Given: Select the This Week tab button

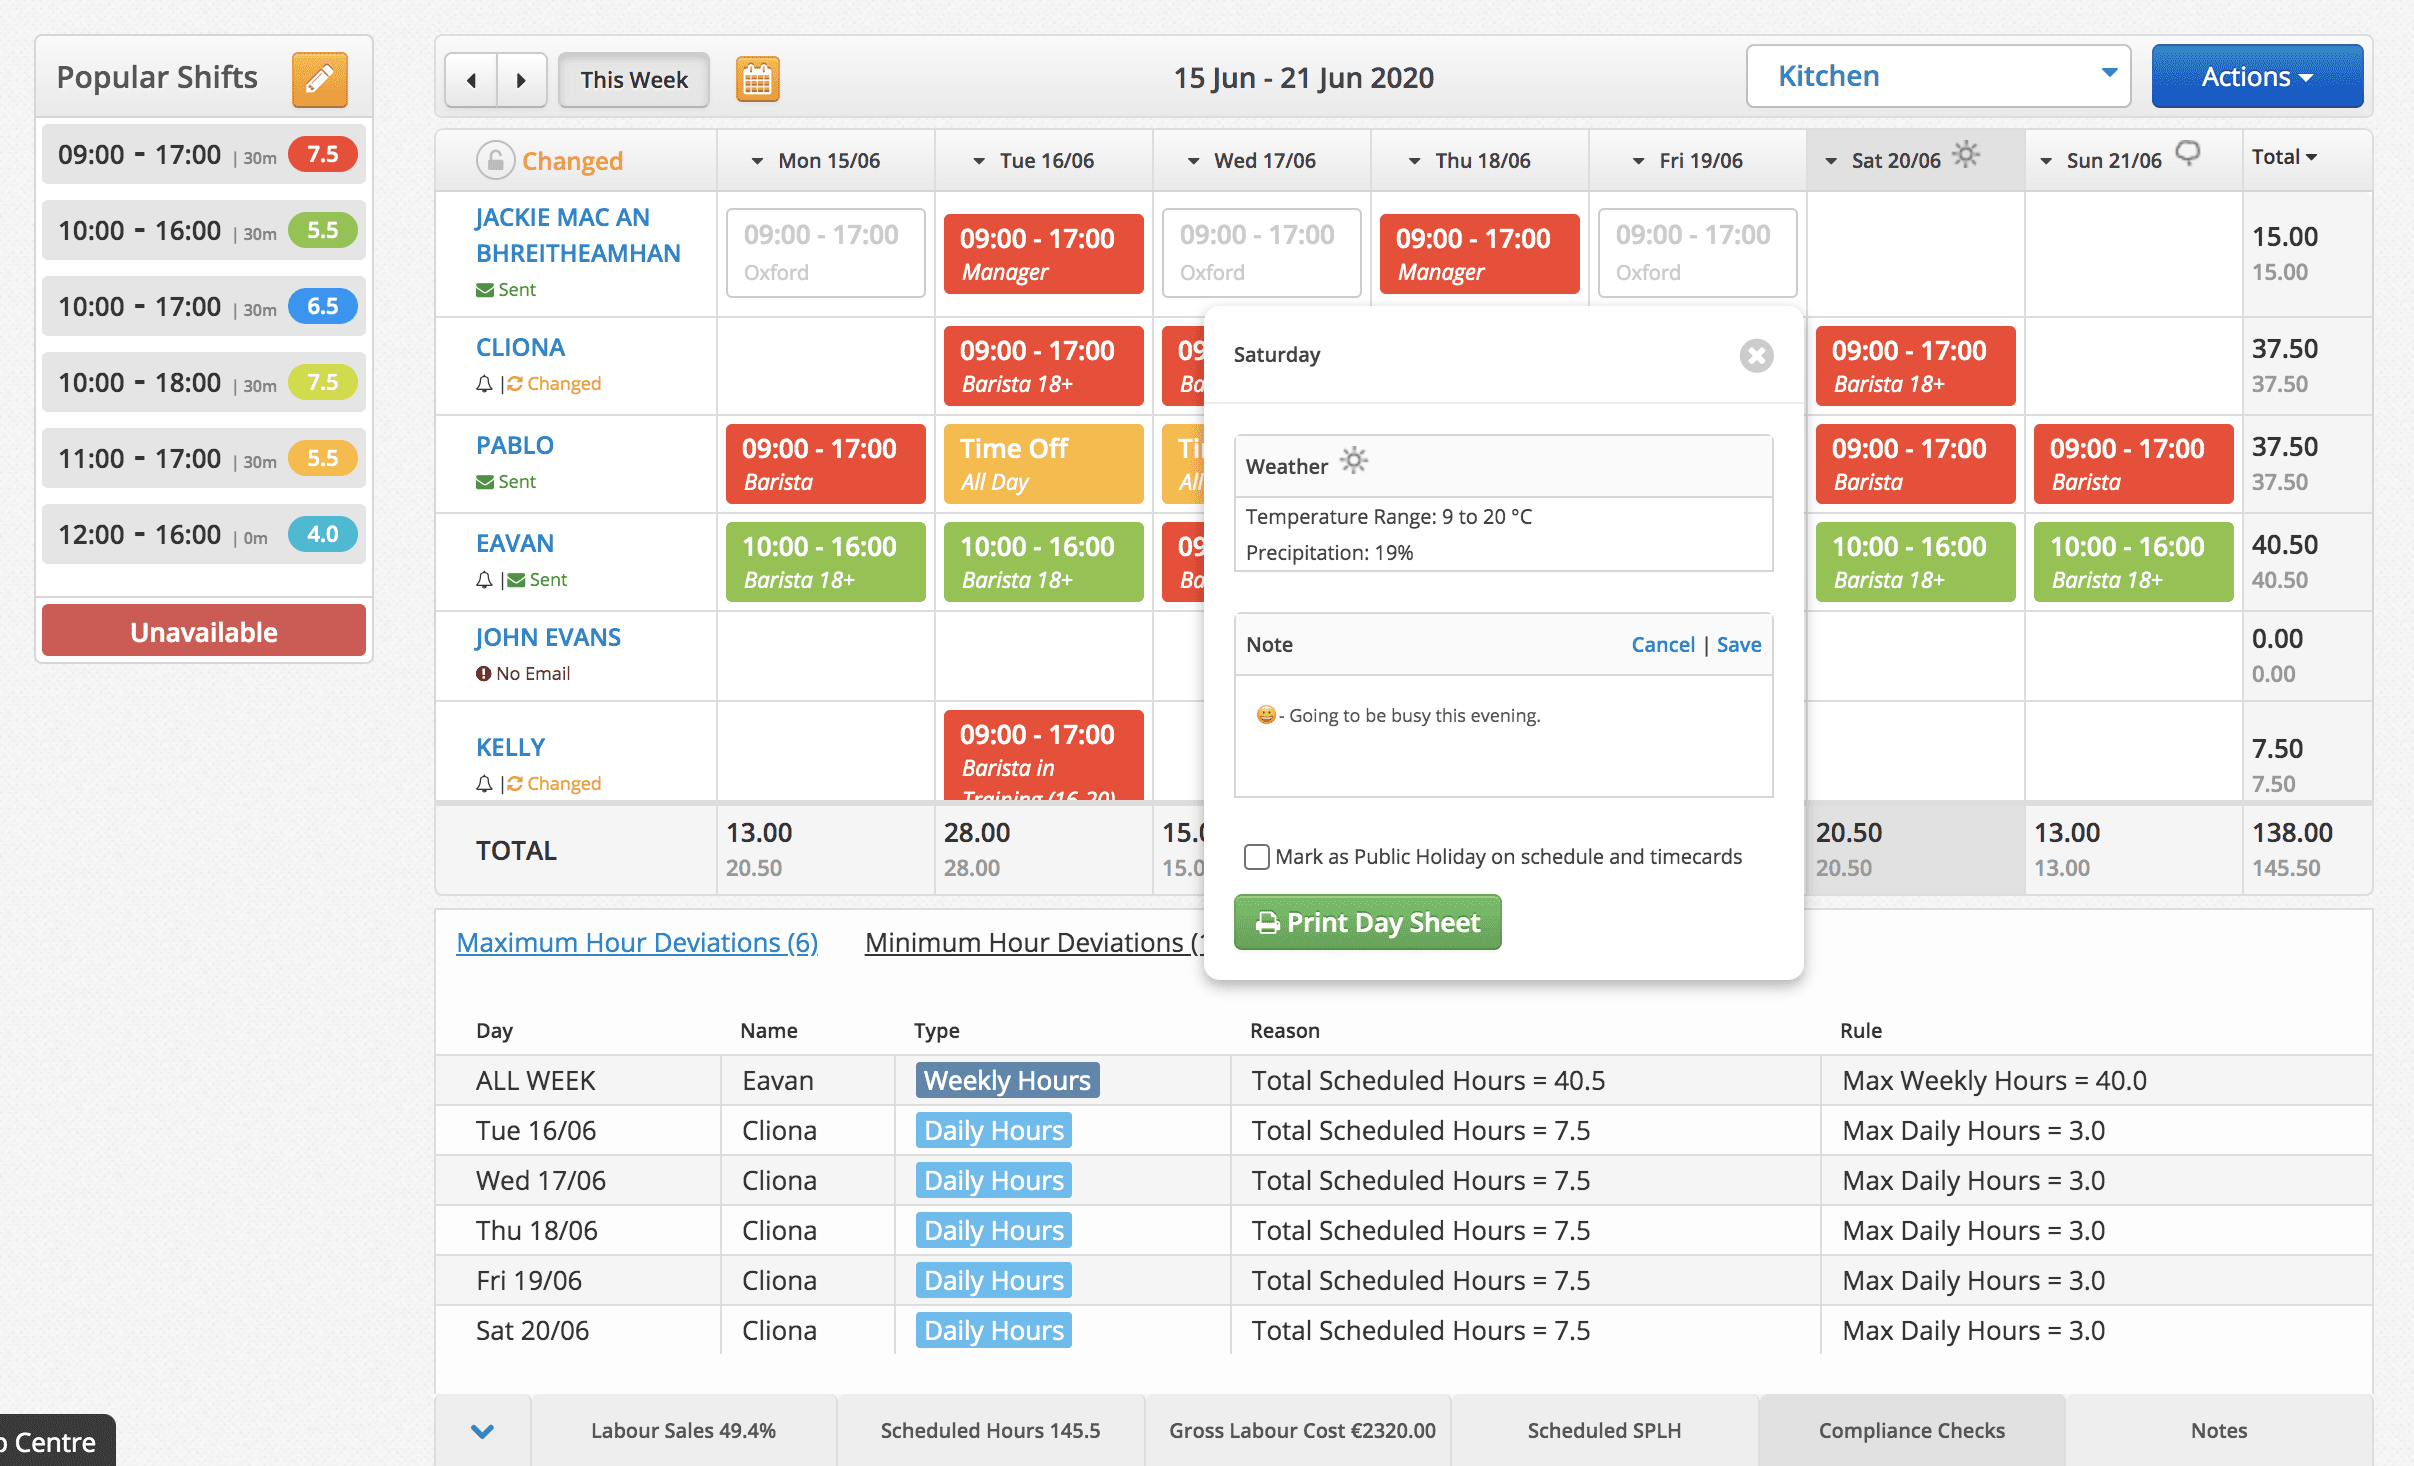Looking at the screenshot, I should 631,74.
